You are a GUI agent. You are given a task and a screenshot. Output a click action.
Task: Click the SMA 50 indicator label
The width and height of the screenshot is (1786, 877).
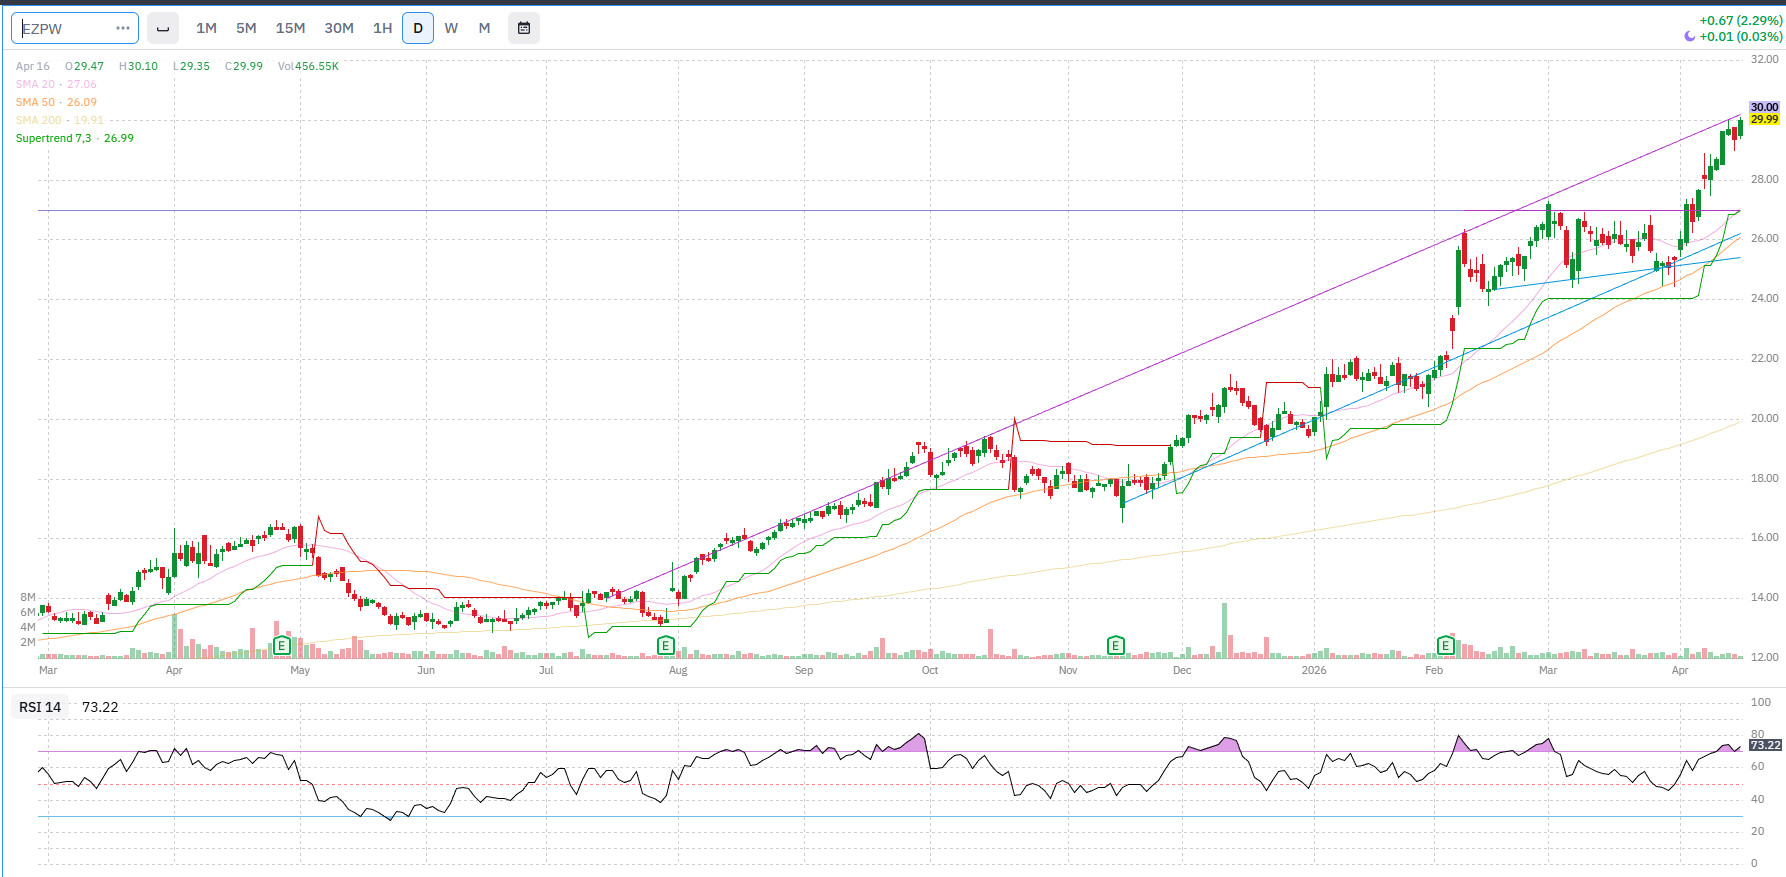point(35,102)
